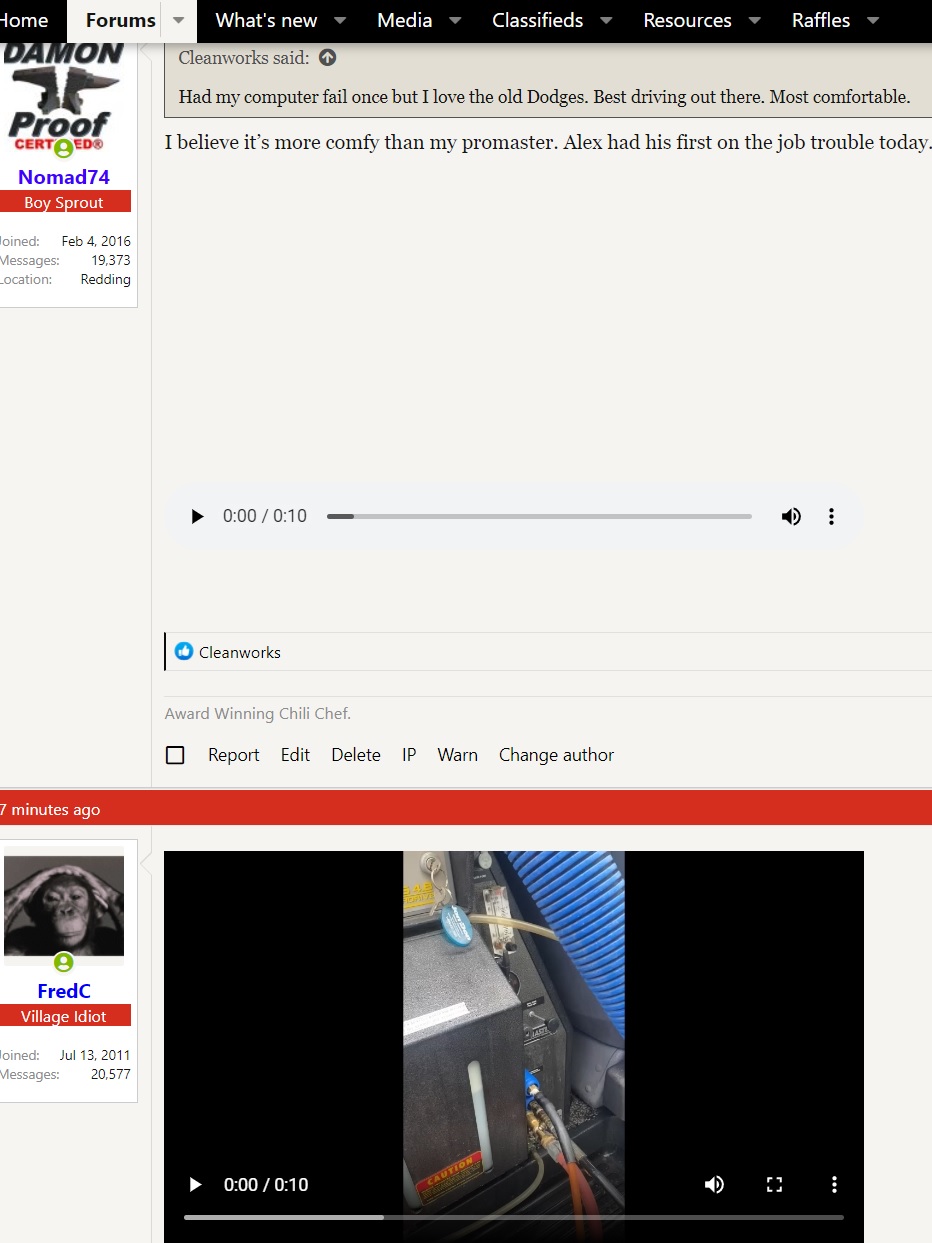
Task: Tick the post selection checkbox
Action: click(x=175, y=755)
